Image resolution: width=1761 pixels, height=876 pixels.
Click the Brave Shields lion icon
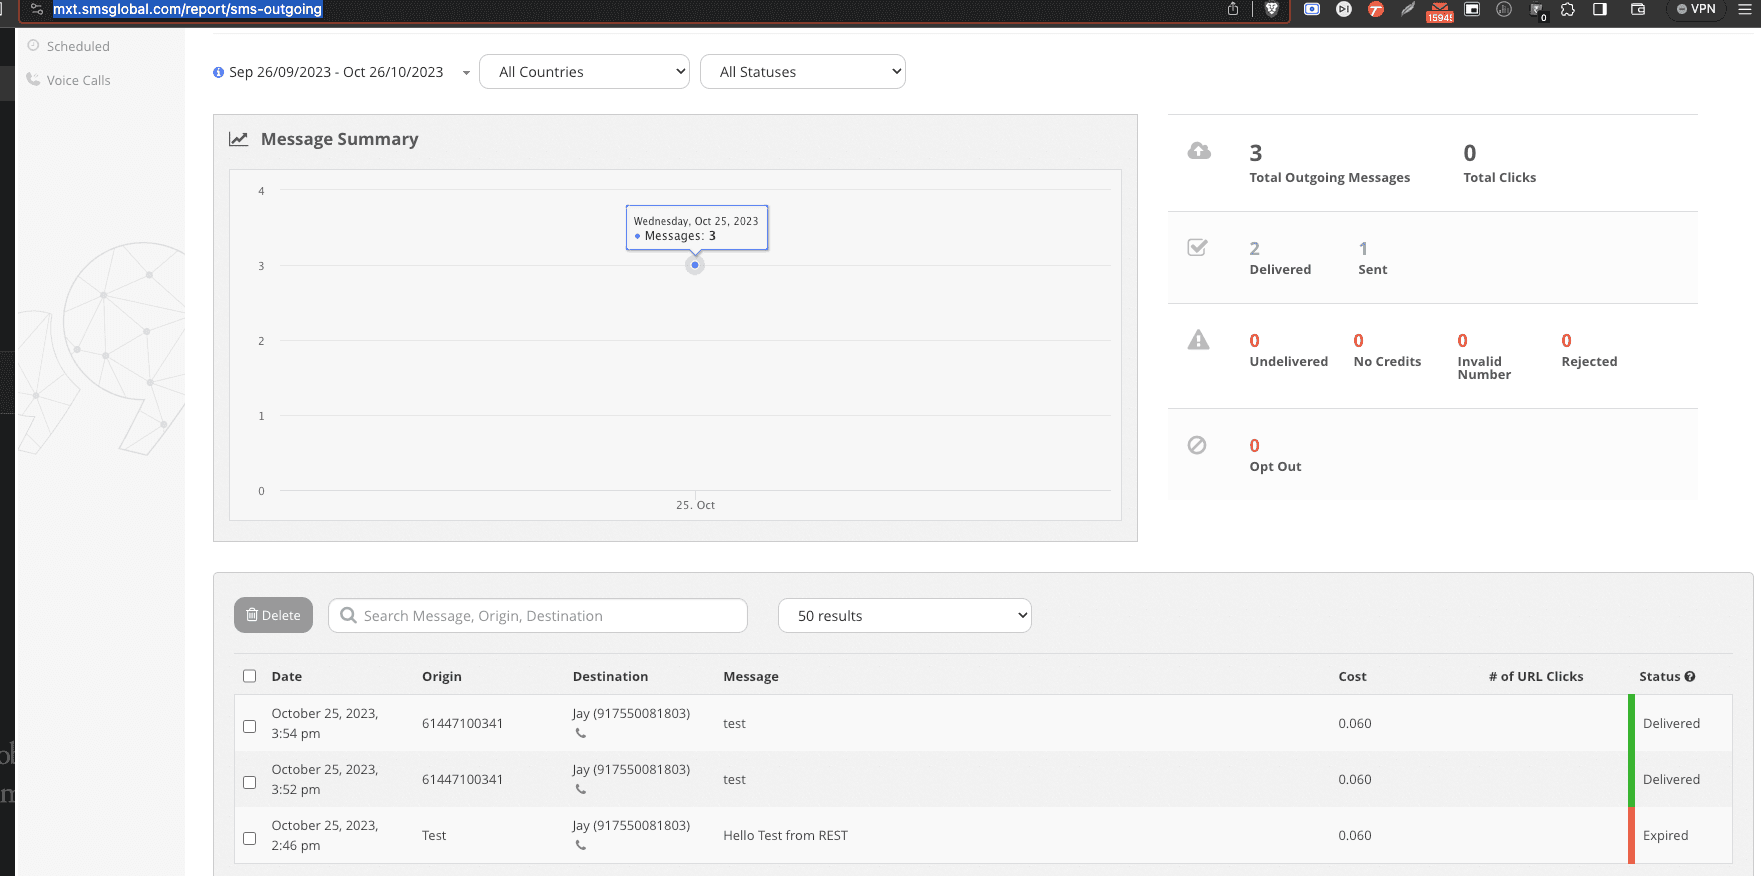pyautogui.click(x=1272, y=9)
